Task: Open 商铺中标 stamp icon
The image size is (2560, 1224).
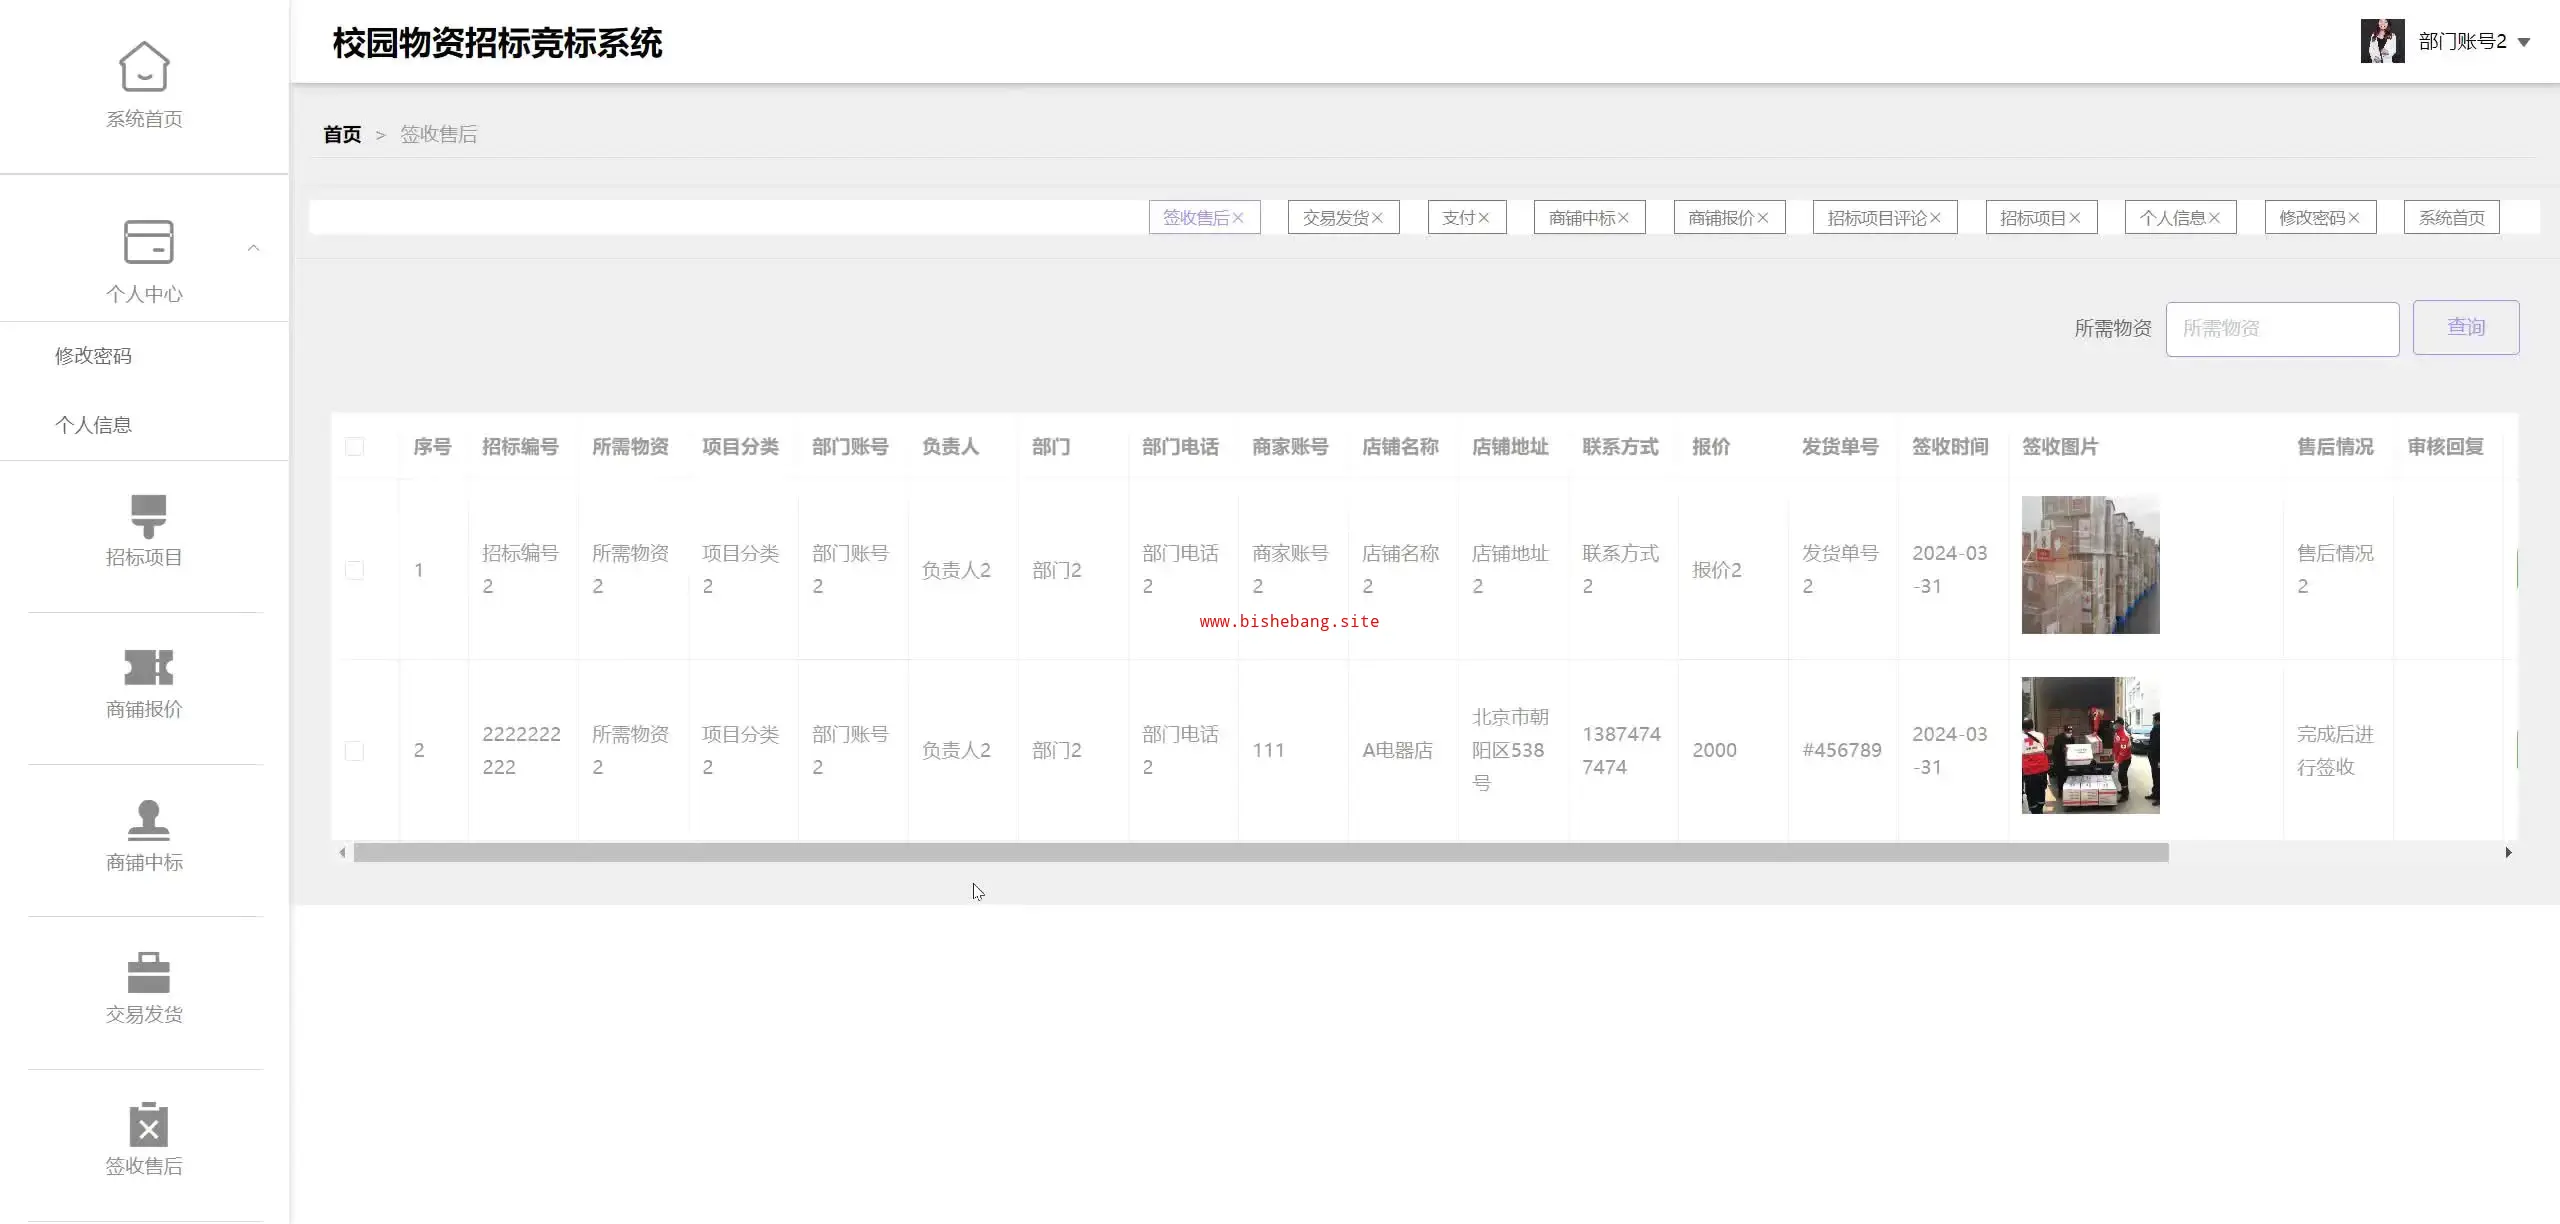Action: 148,820
